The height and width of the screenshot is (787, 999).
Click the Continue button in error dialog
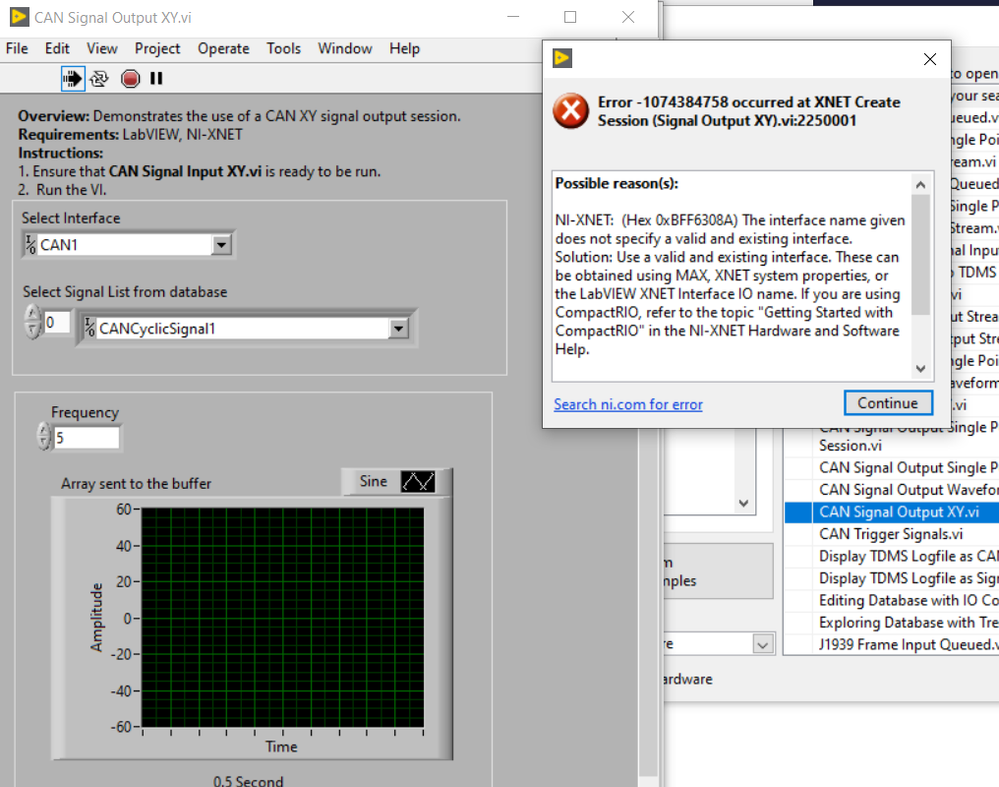coord(888,403)
